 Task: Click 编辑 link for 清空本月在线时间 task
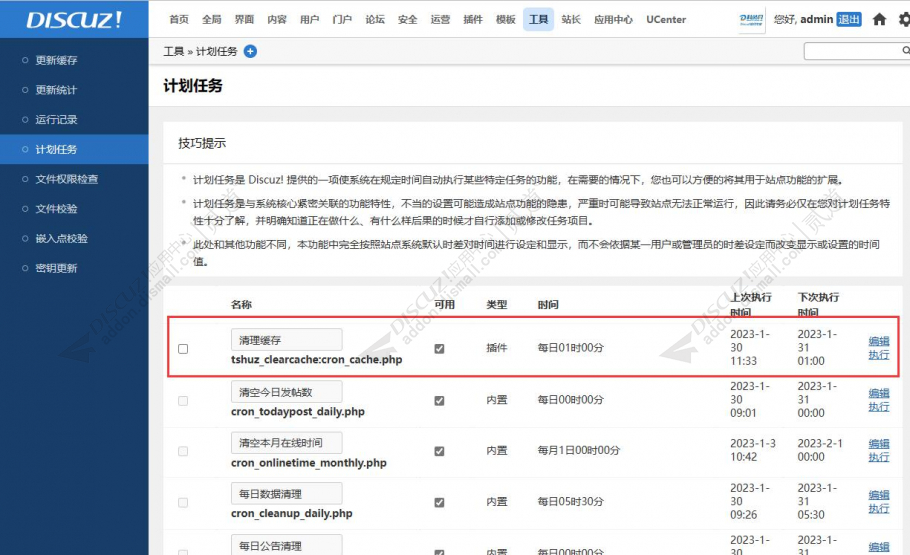click(879, 444)
